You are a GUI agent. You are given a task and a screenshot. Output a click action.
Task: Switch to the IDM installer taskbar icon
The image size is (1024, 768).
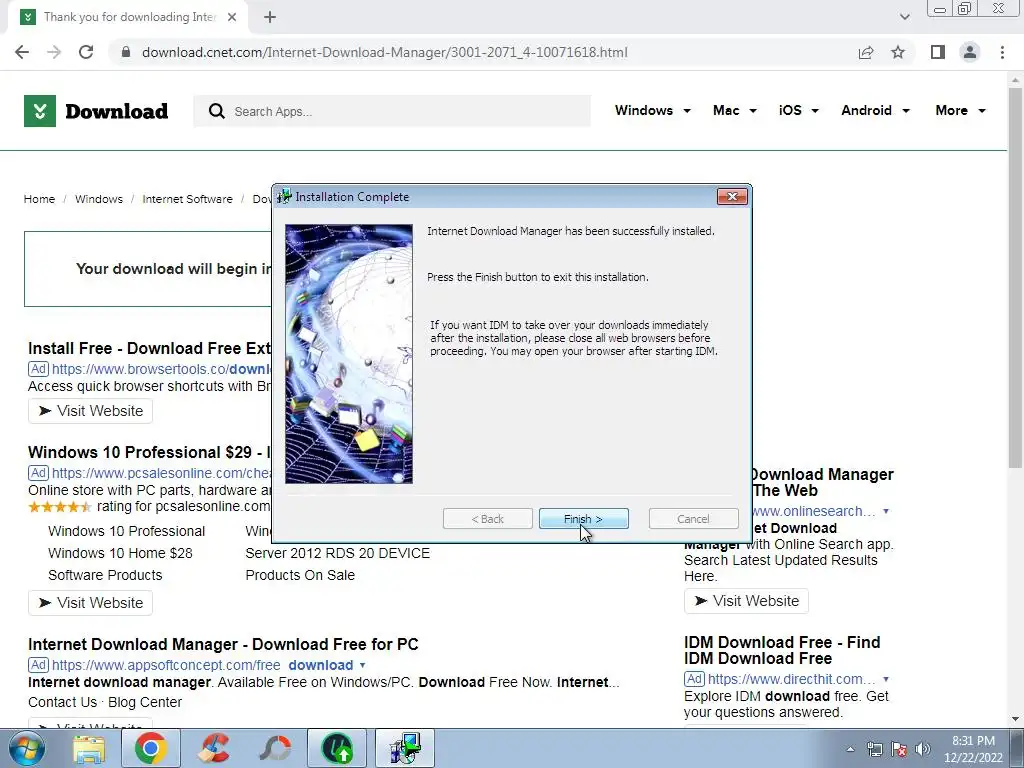[x=405, y=748]
